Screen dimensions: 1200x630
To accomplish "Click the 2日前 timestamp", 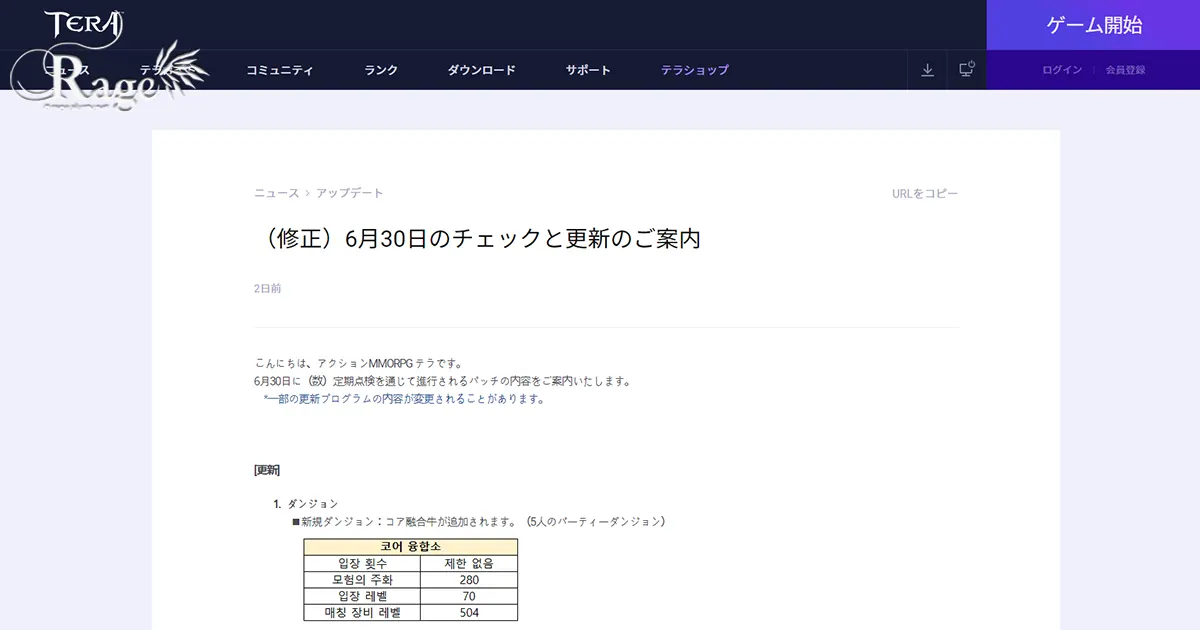I will coord(267,288).
